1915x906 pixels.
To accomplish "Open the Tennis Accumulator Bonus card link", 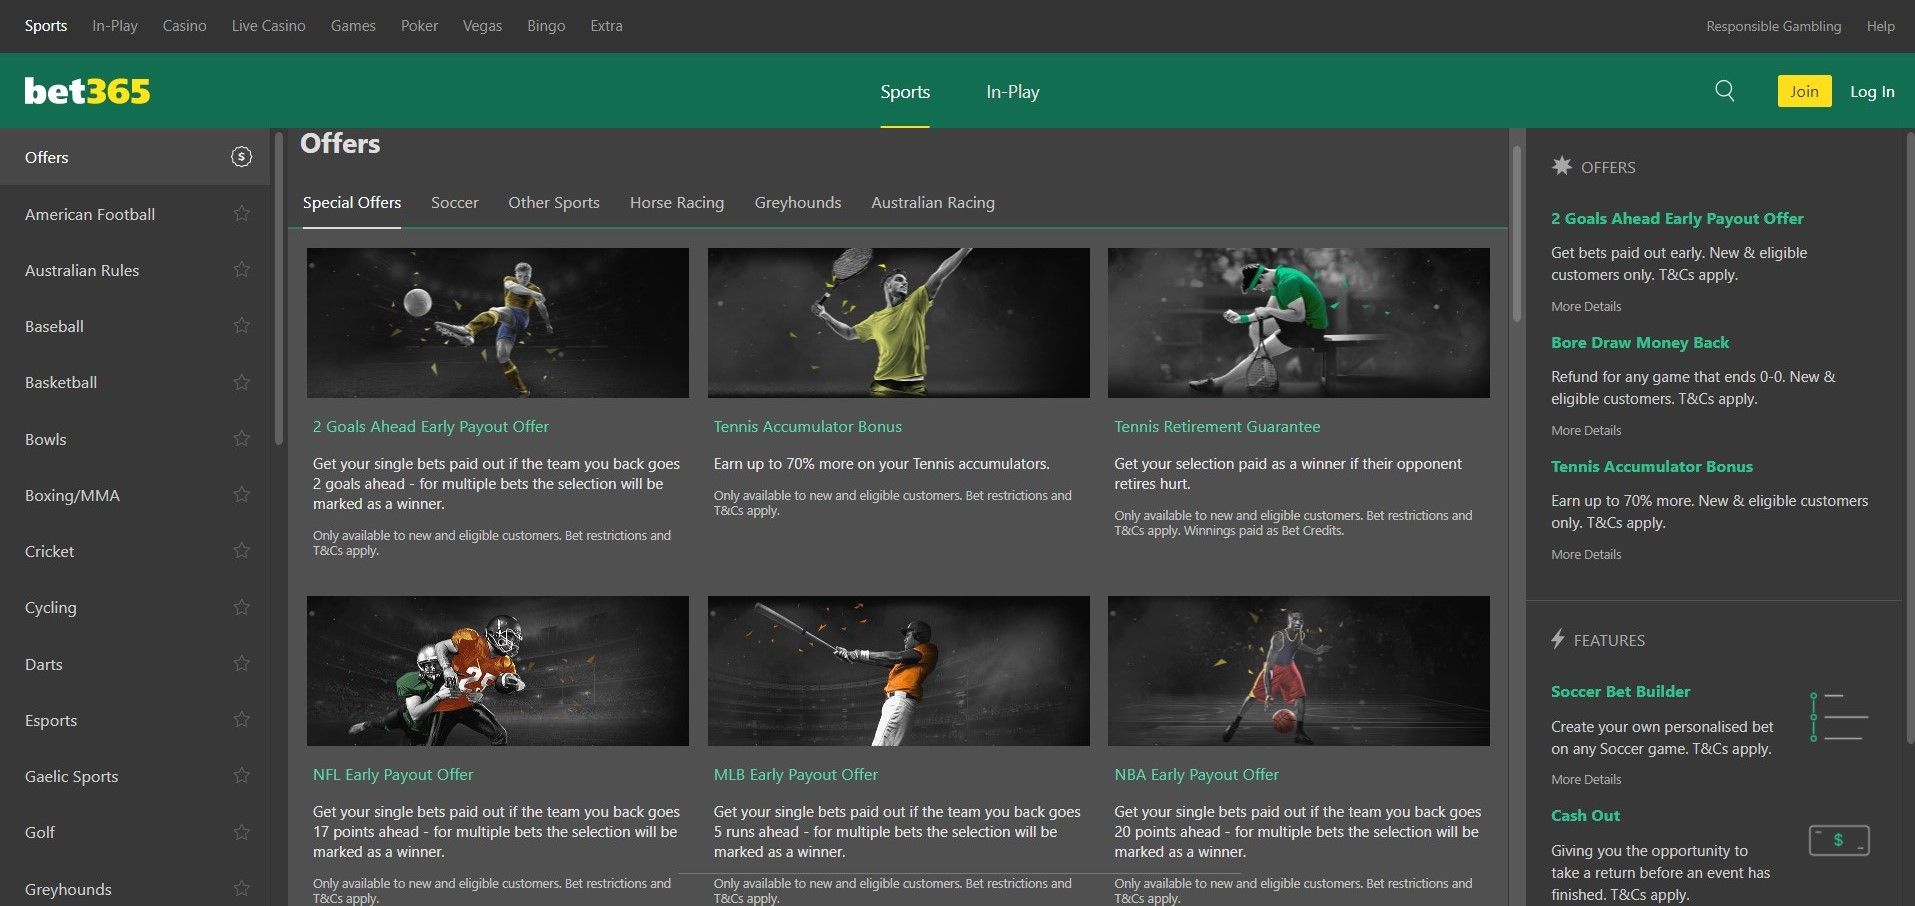I will pos(808,426).
